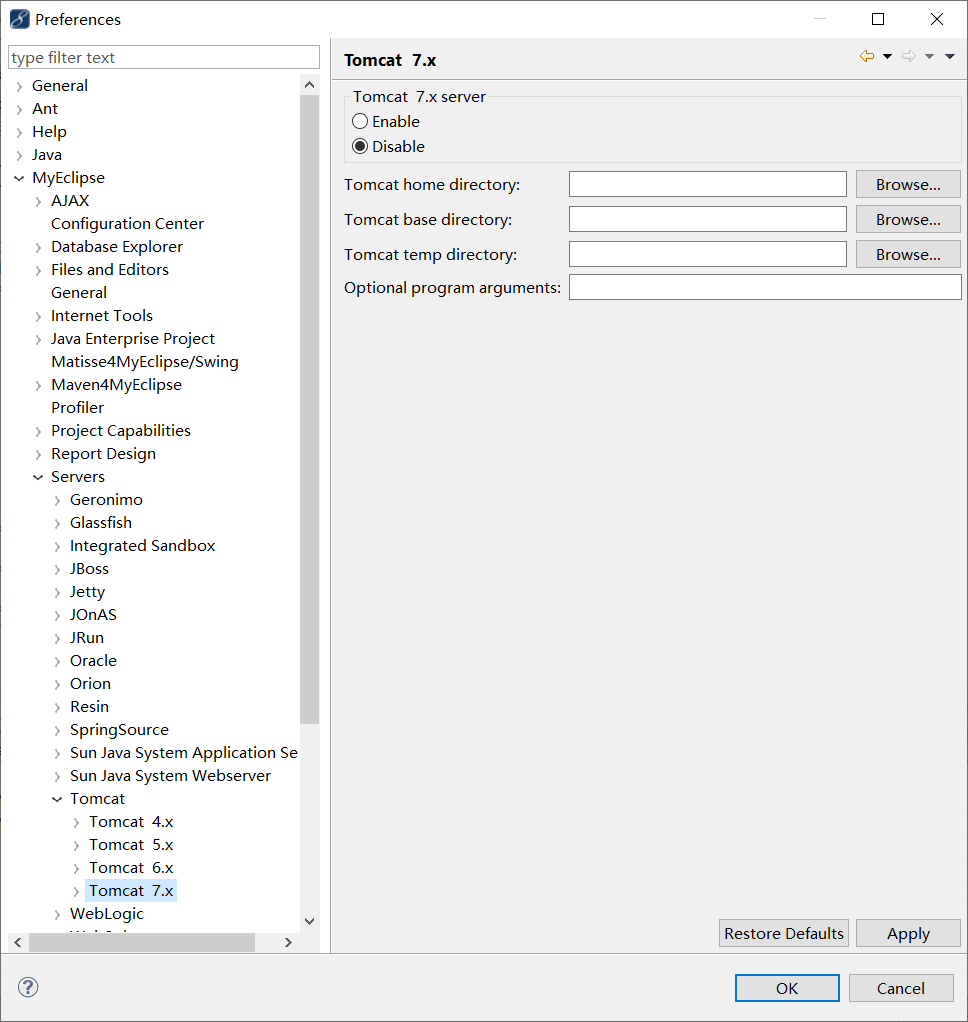This screenshot has width=968, height=1022.
Task: Select General under MyEclipse
Action: pyautogui.click(x=79, y=293)
